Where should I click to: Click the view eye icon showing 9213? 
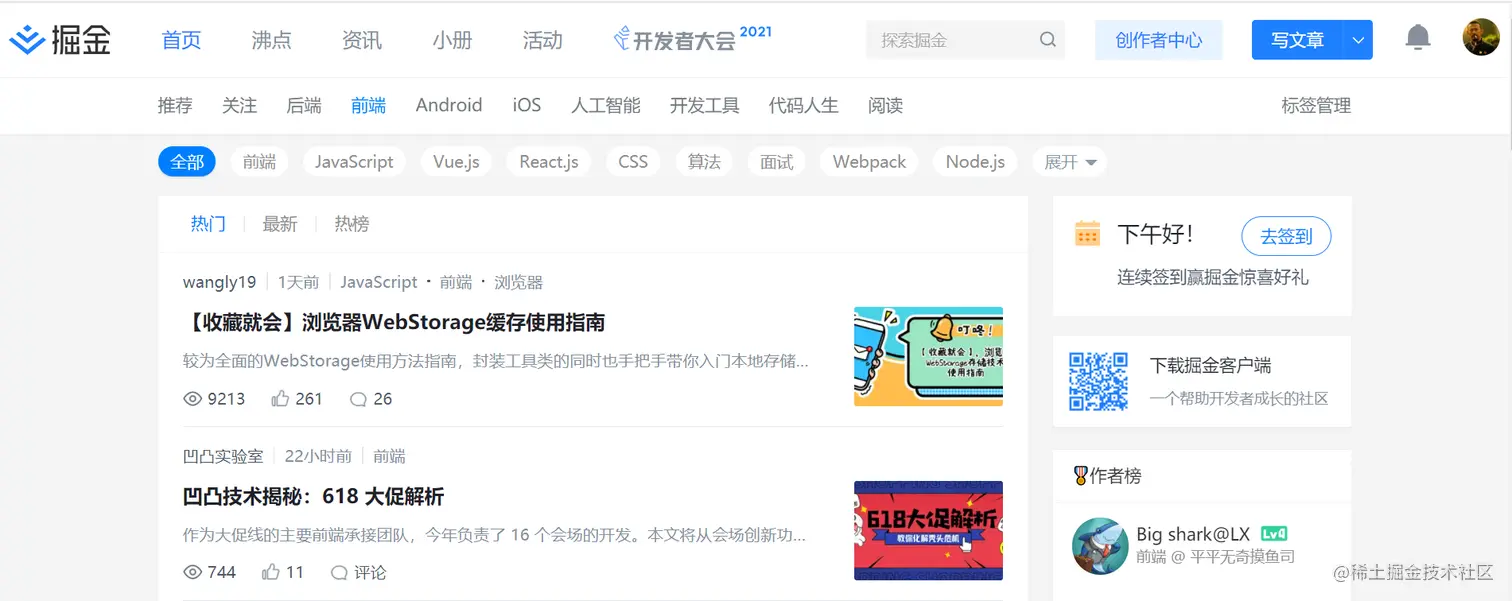[x=193, y=399]
